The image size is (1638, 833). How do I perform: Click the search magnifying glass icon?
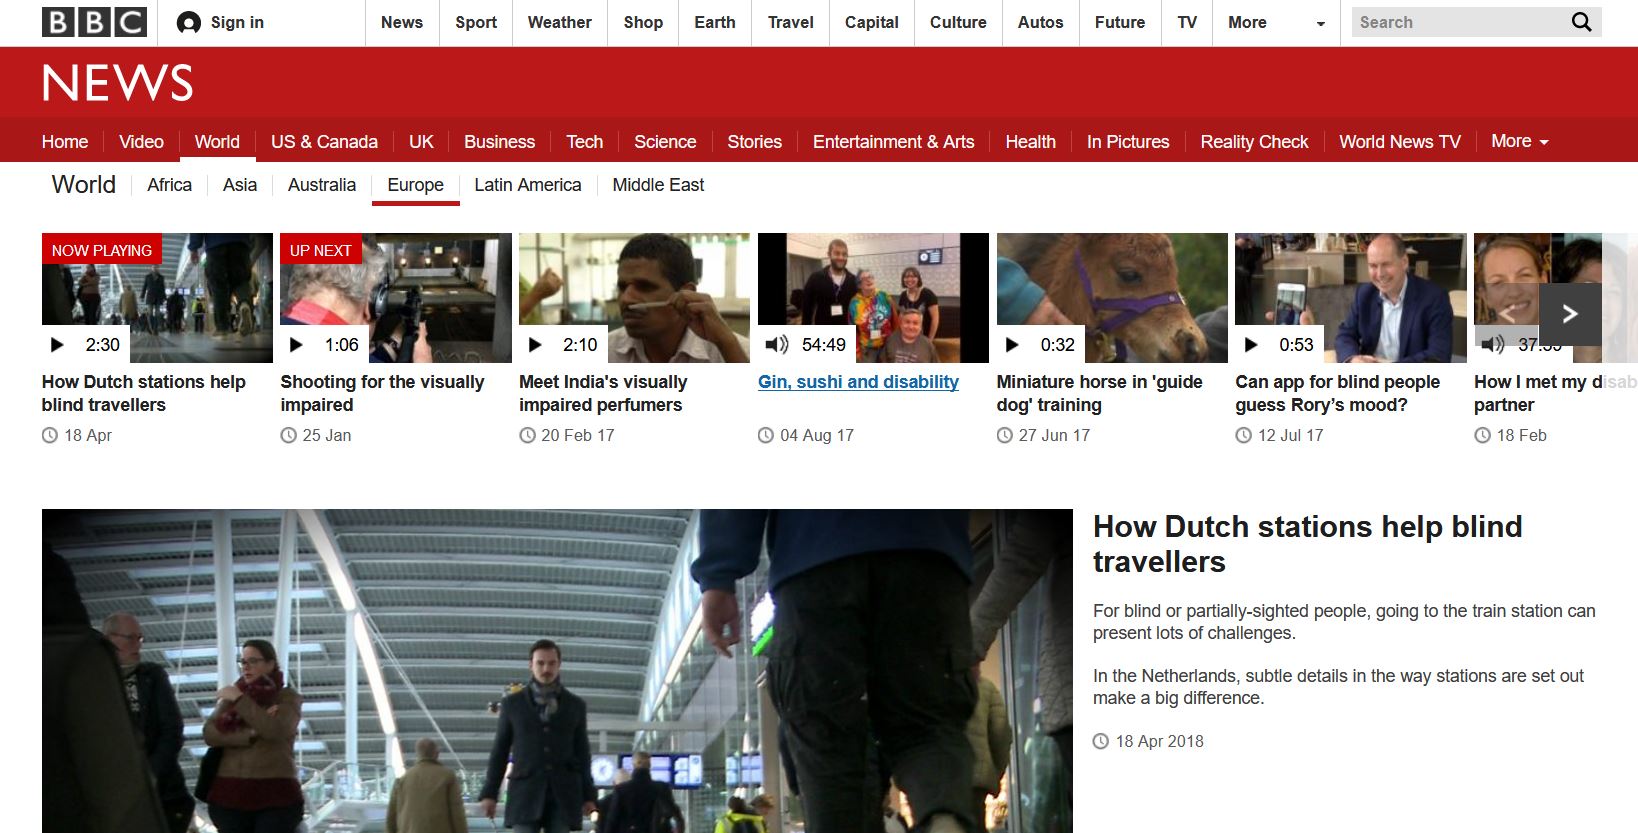(1581, 22)
